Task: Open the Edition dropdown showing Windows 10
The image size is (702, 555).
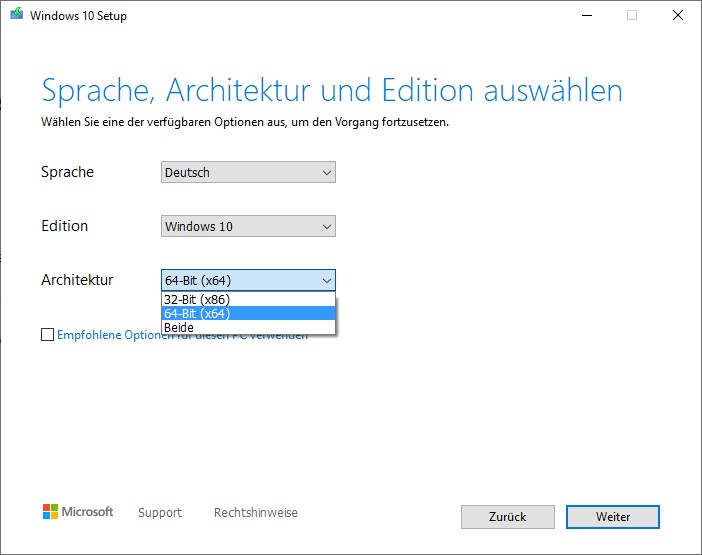Action: pos(248,226)
